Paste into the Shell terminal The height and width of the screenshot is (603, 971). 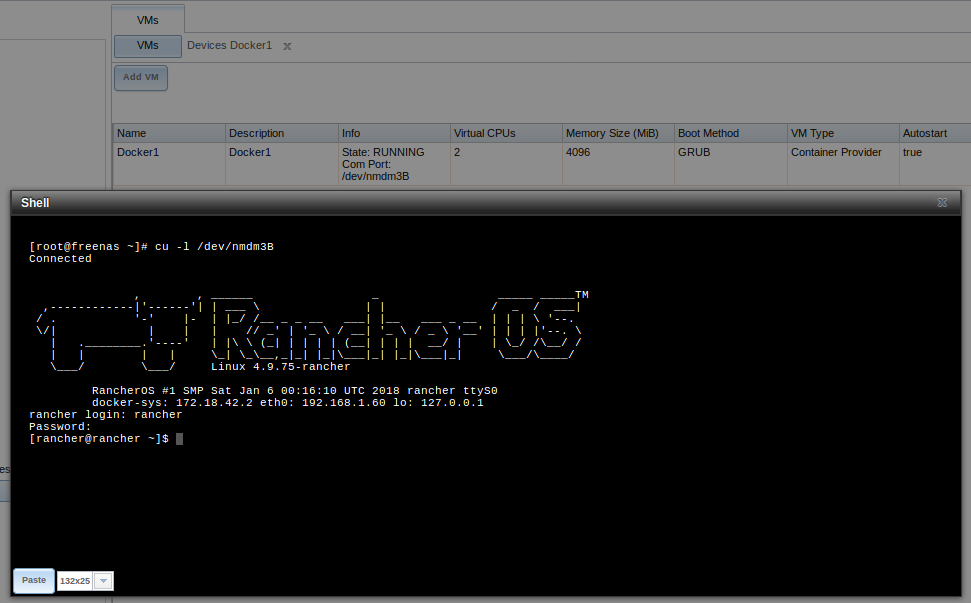click(34, 580)
